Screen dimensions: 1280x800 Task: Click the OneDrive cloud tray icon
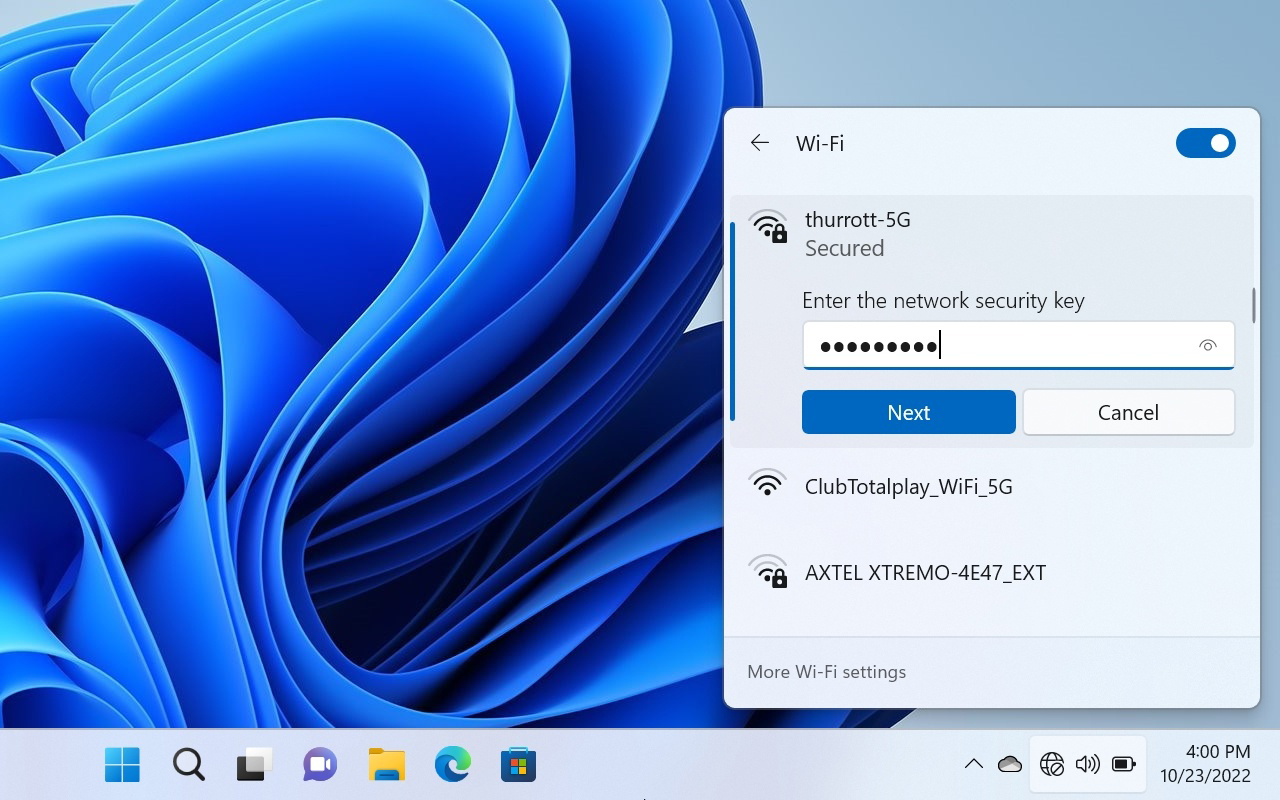[x=1010, y=765]
